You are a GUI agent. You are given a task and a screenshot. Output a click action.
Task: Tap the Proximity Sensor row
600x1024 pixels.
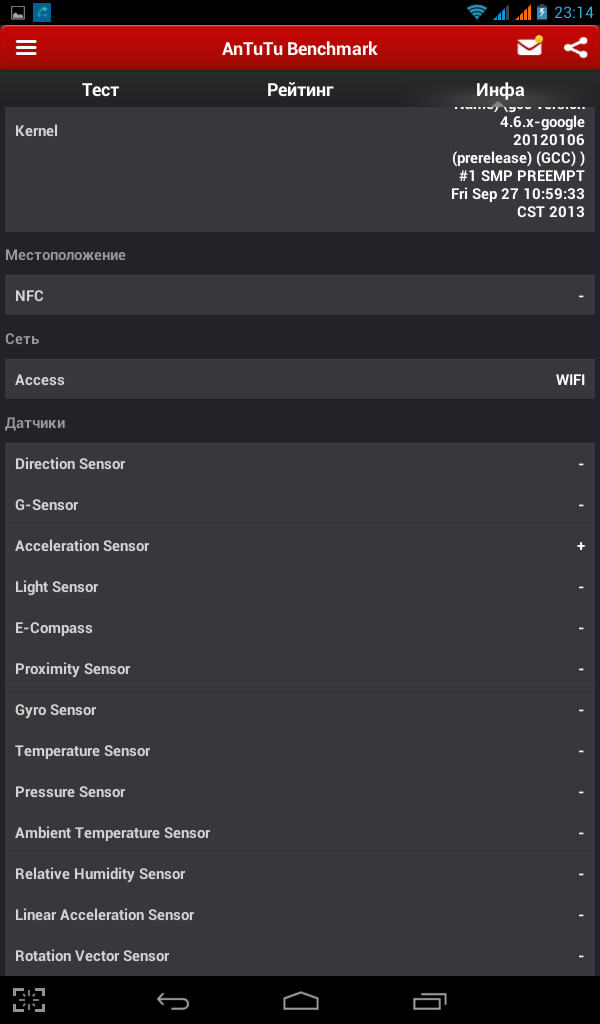tap(300, 669)
